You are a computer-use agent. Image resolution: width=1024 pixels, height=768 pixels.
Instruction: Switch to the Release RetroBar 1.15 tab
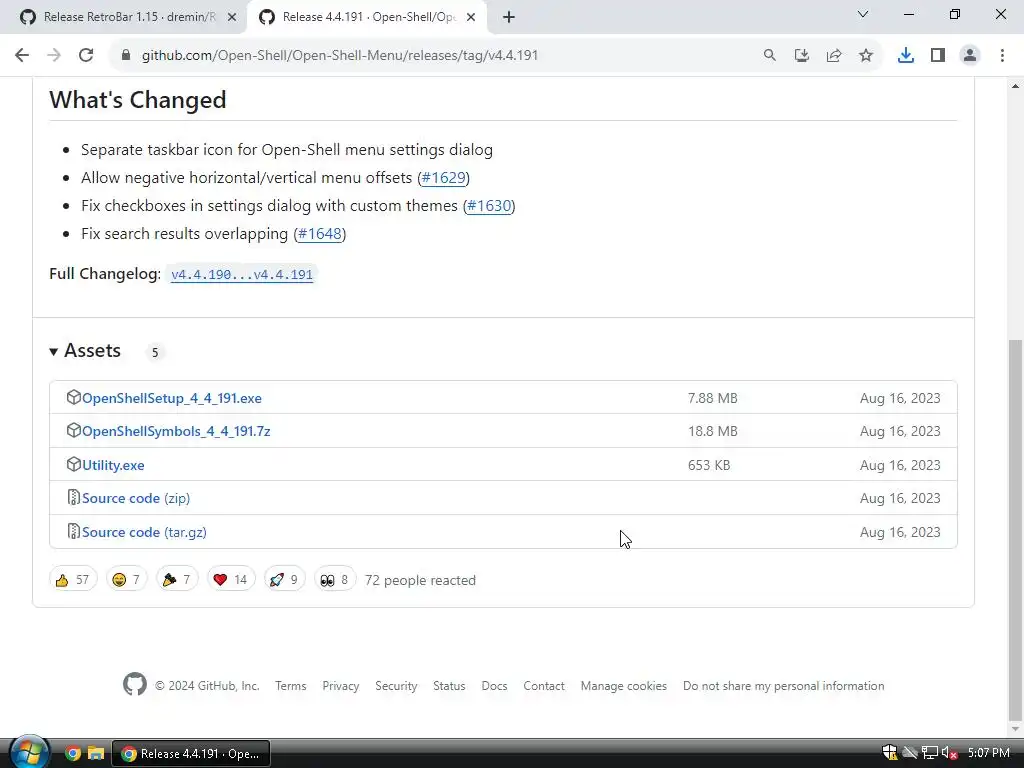click(x=129, y=17)
